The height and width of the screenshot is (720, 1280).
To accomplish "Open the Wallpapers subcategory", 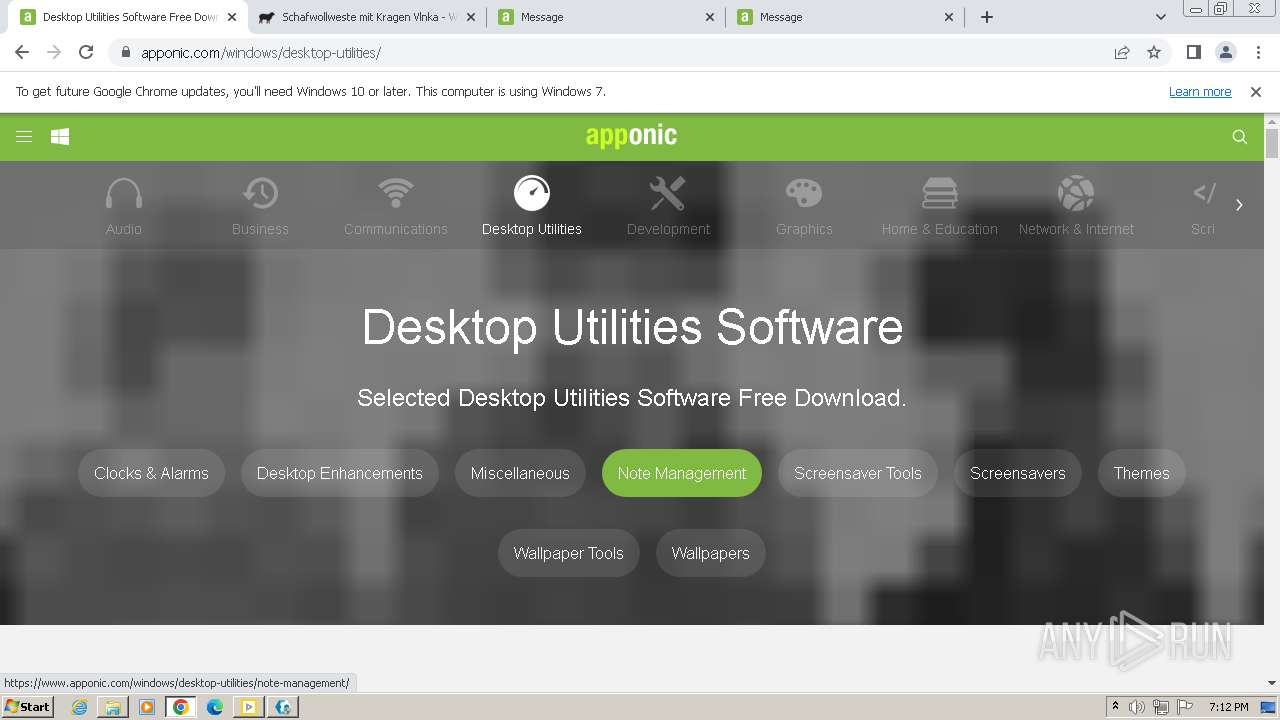I will coord(710,554).
